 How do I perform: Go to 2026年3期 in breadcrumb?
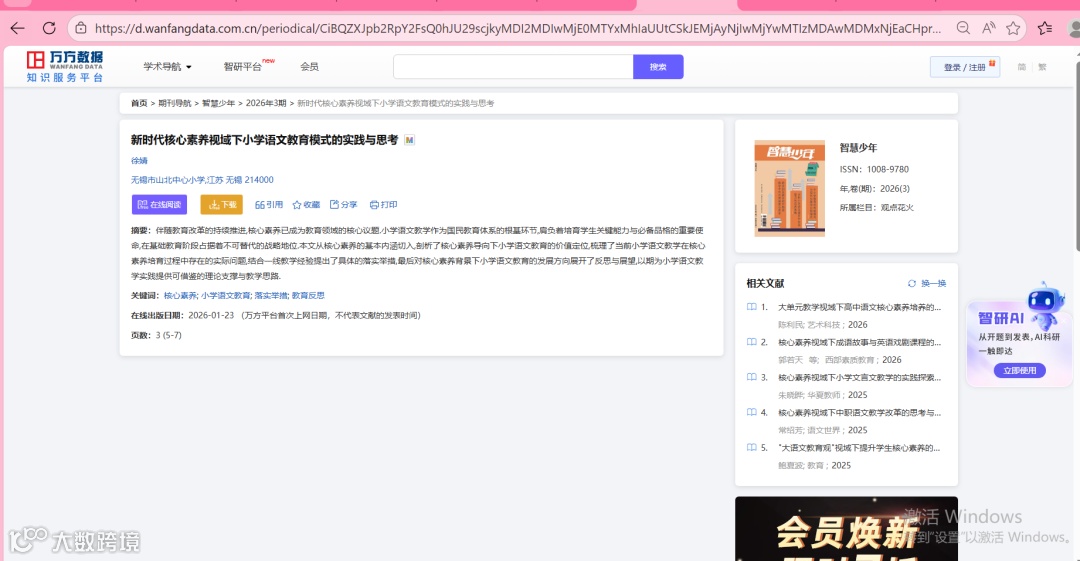[266, 103]
